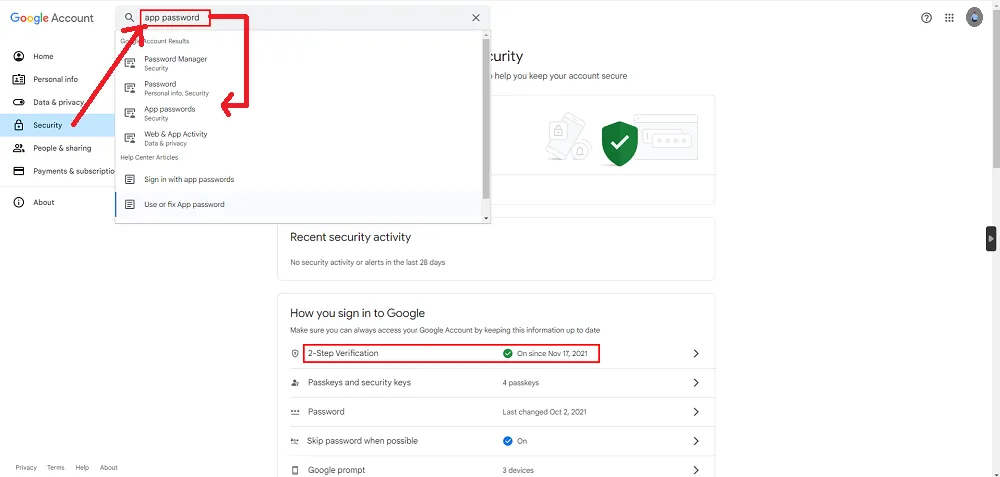The height and width of the screenshot is (477, 1000).
Task: Click the '4 passkeys' value
Action: tap(520, 383)
